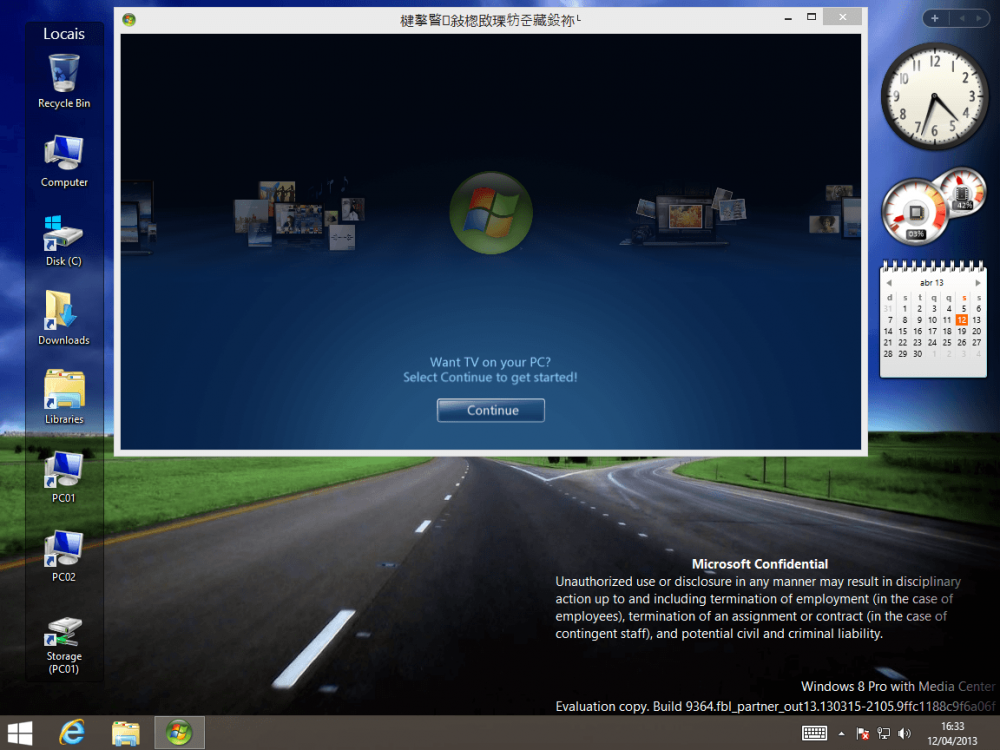This screenshot has width=1000, height=750.
Task: Open the Libraries shortcut
Action: coord(64,397)
